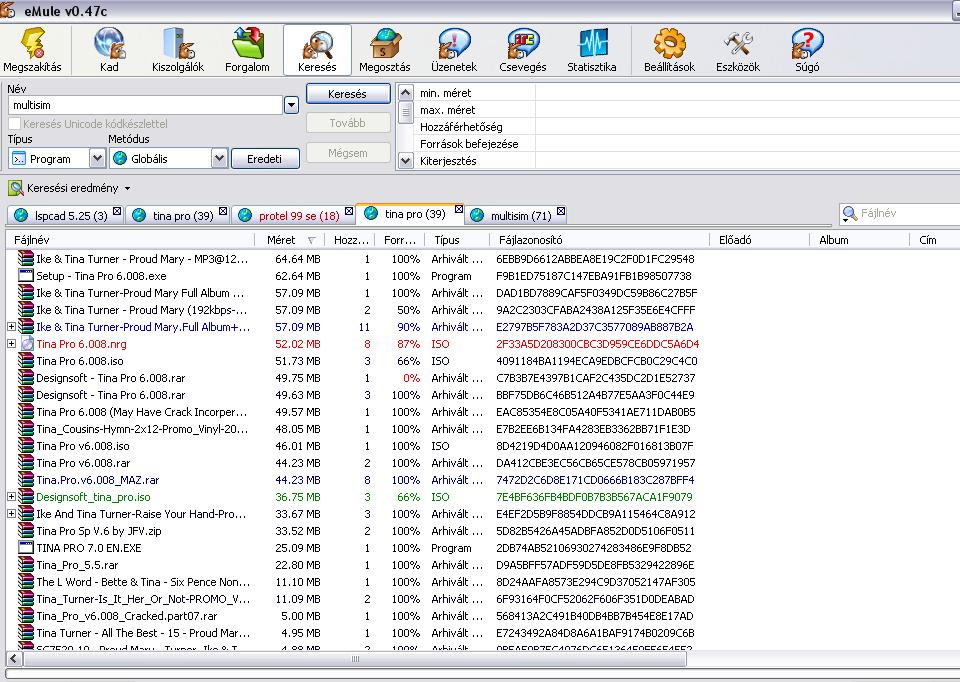Click archive icon of Tina_Pro_5.5.rar

pyautogui.click(x=26, y=565)
